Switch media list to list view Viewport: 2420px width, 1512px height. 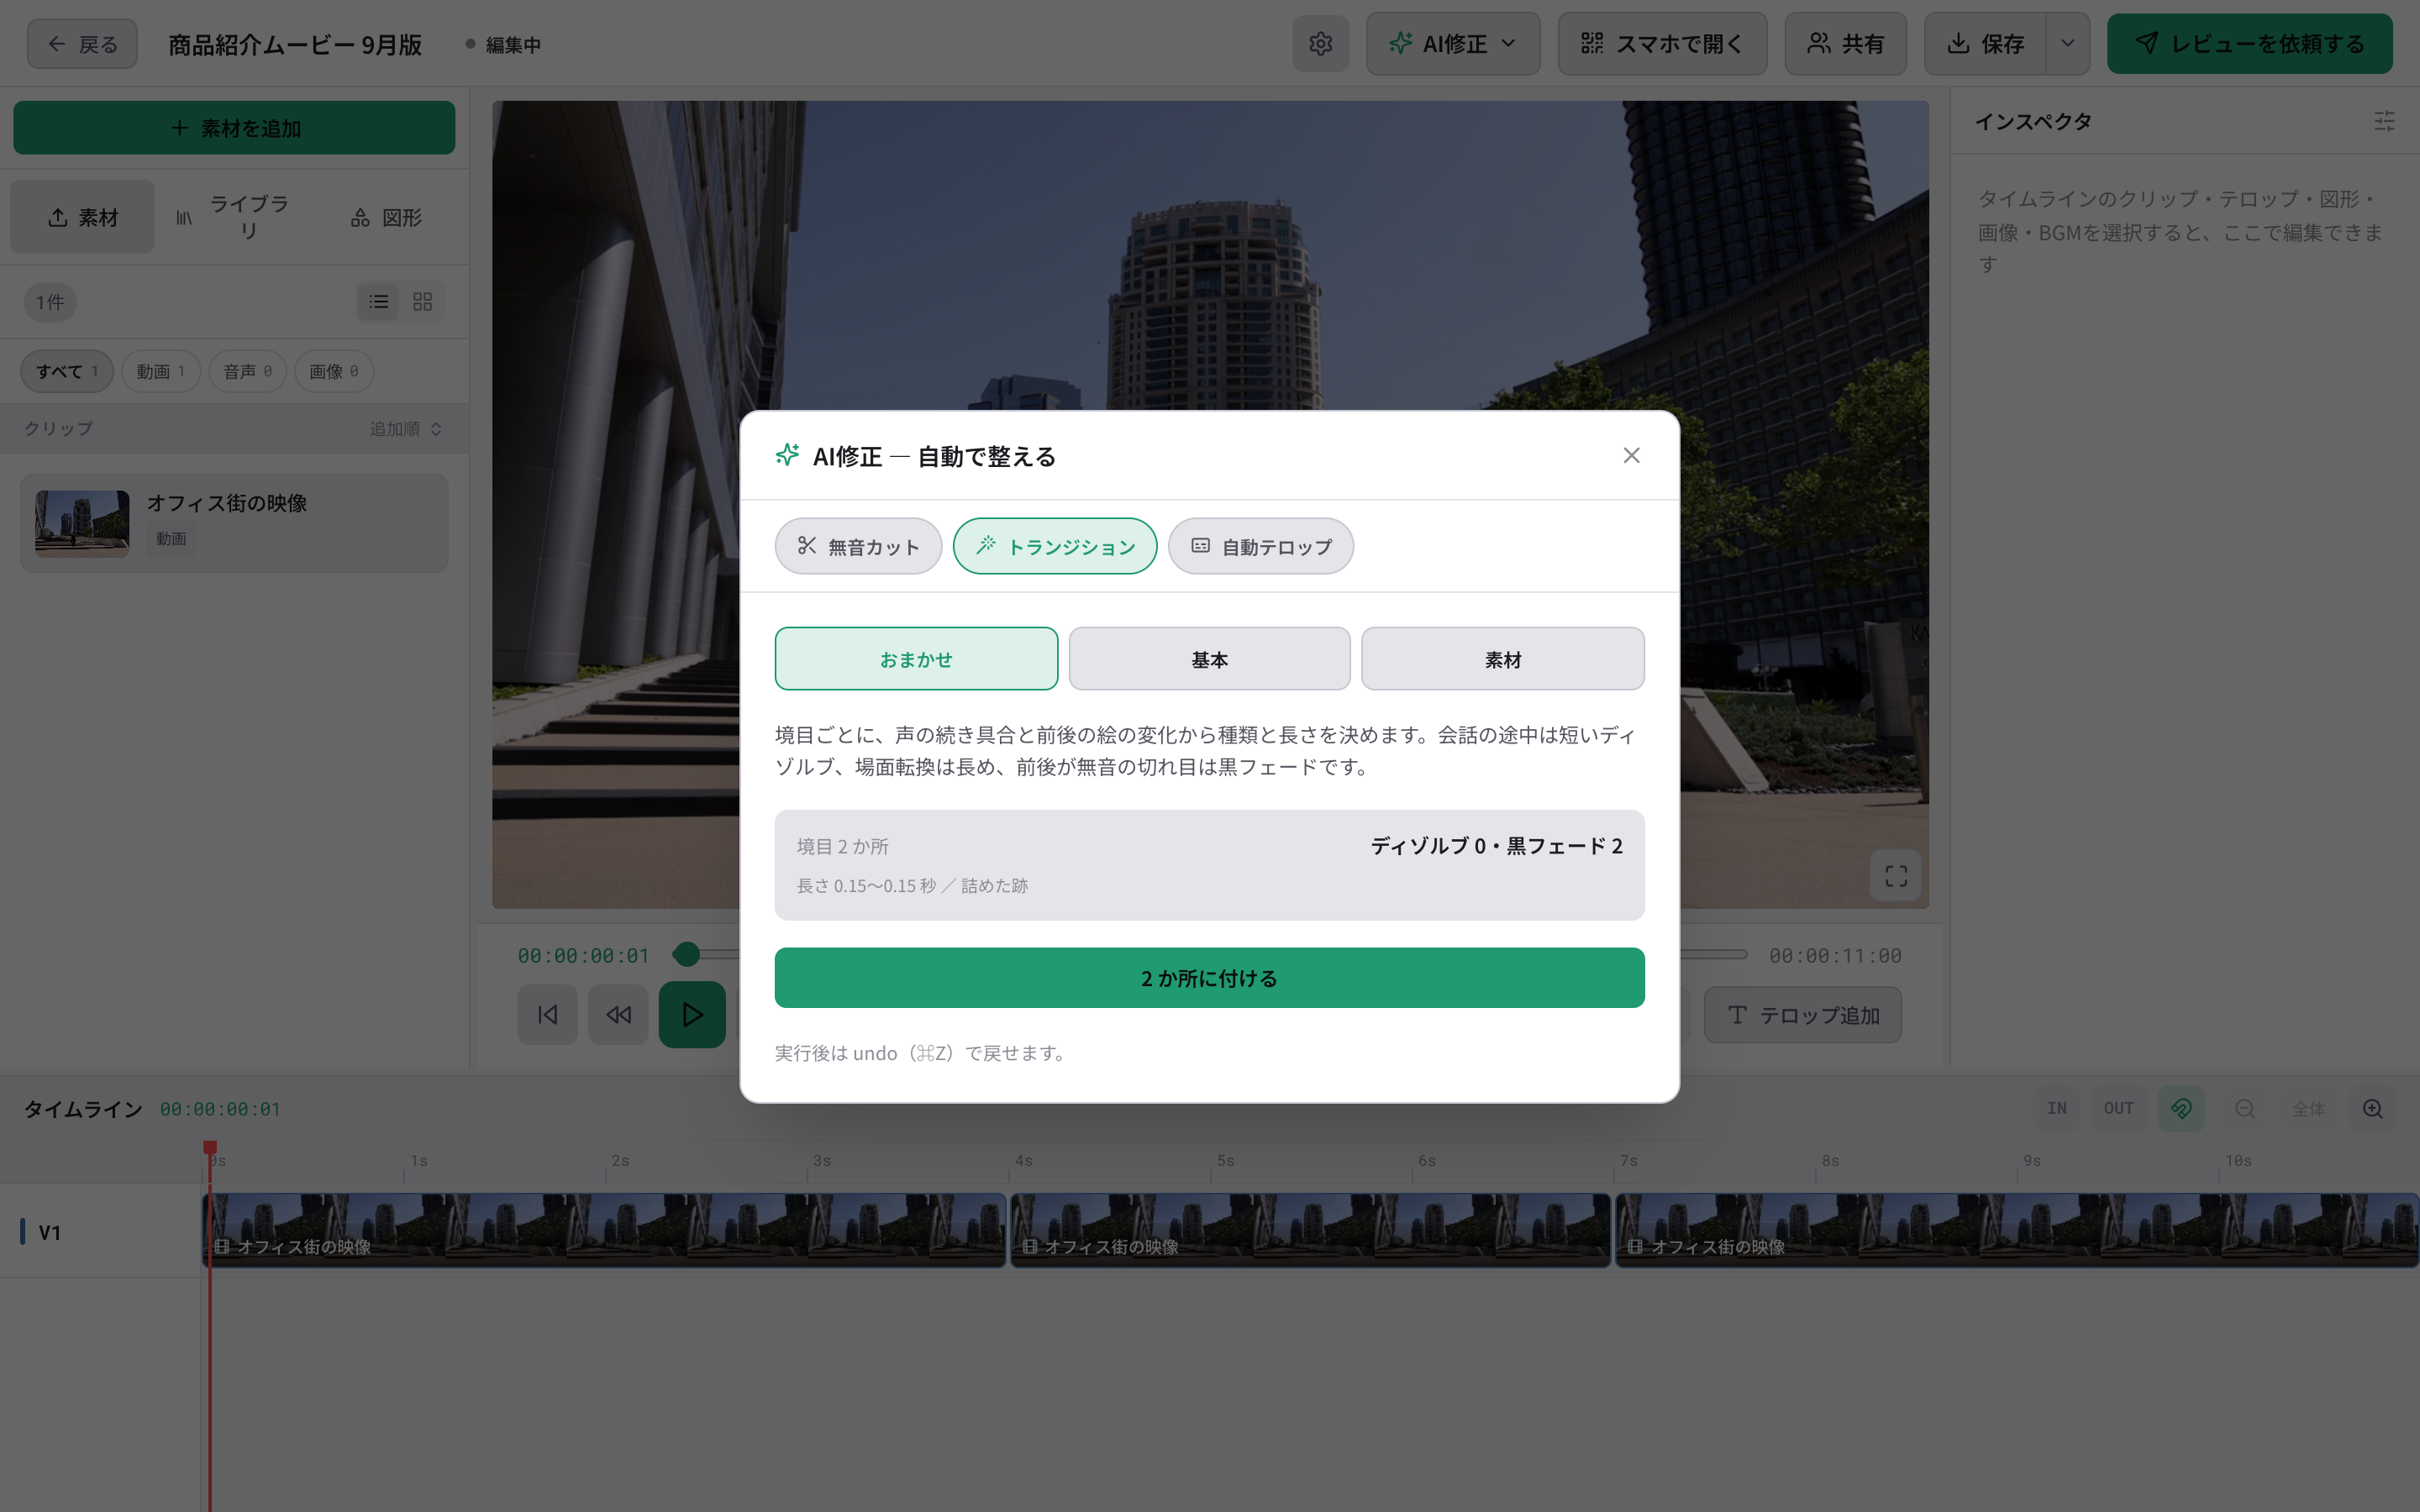378,302
